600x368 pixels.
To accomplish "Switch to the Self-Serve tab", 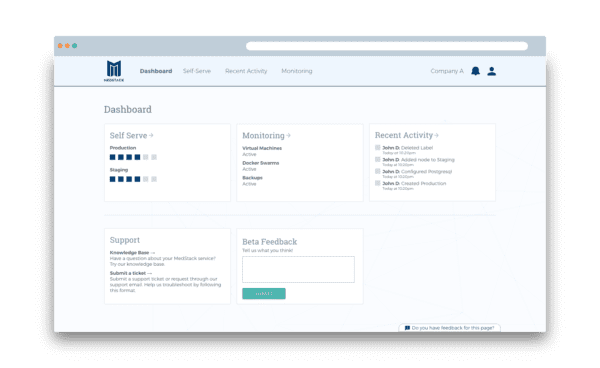I will point(197,71).
